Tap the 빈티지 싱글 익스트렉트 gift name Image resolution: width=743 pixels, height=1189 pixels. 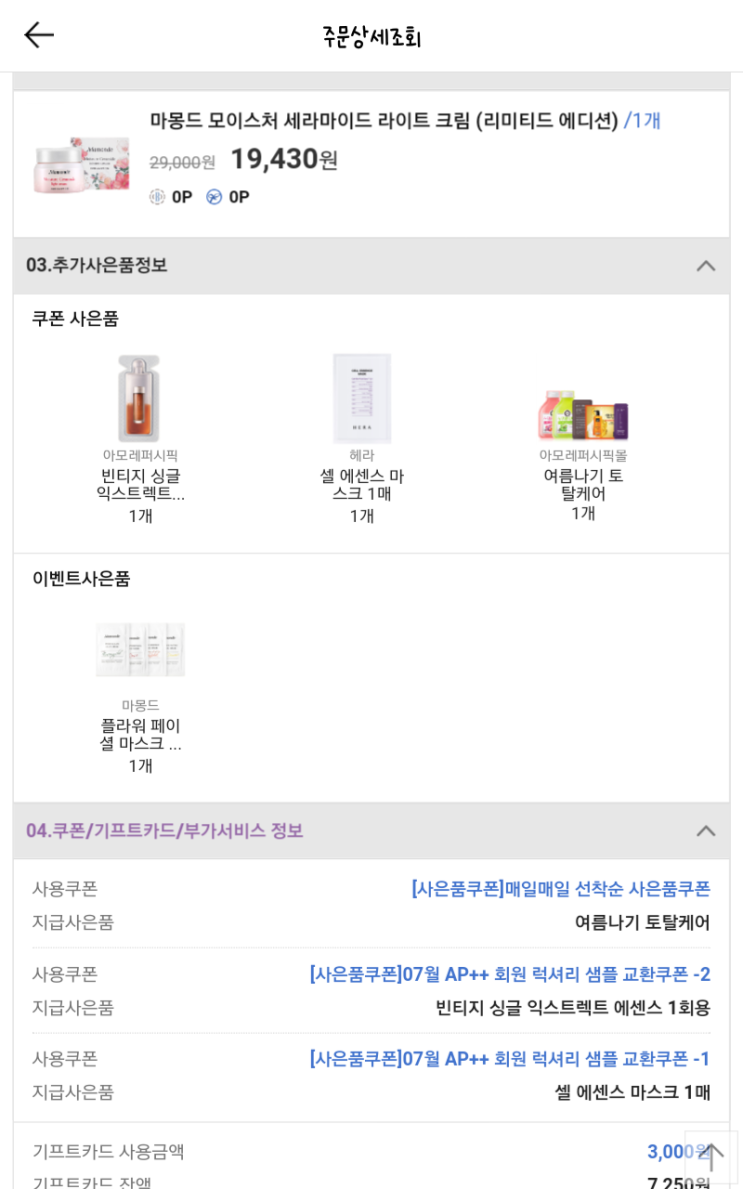tap(140, 485)
